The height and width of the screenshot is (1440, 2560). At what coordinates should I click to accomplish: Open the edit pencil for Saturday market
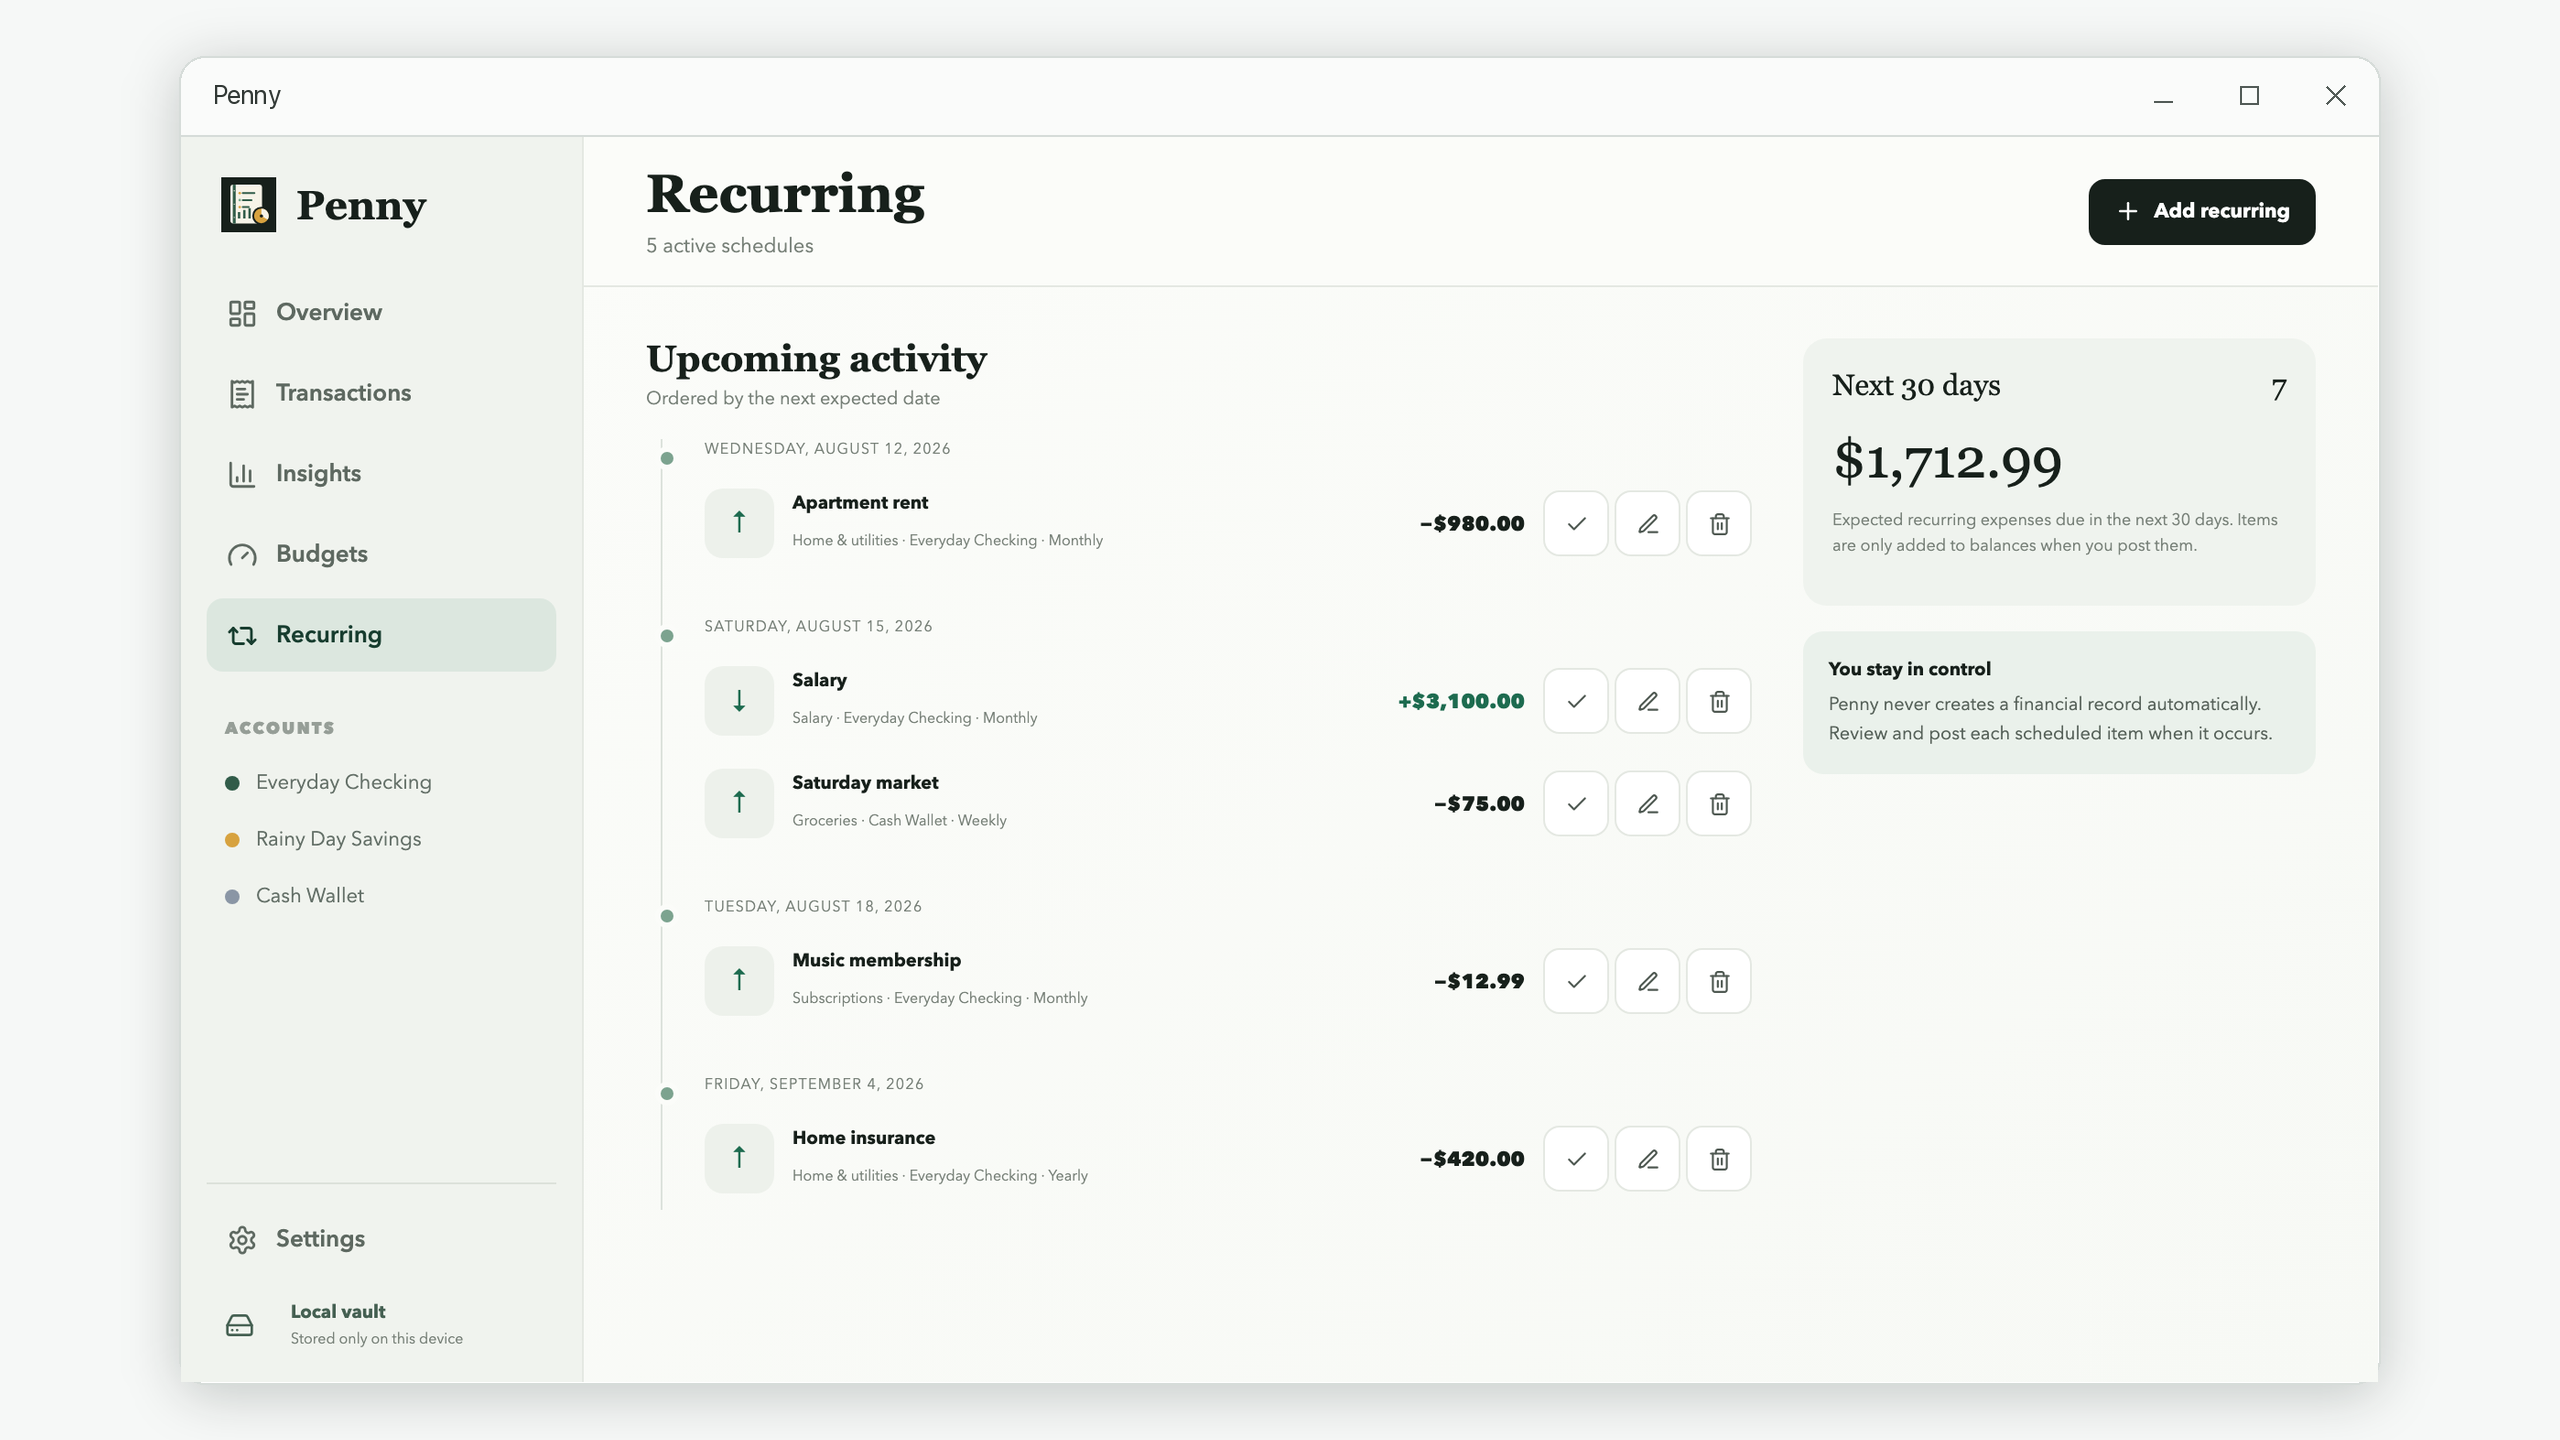tap(1647, 803)
